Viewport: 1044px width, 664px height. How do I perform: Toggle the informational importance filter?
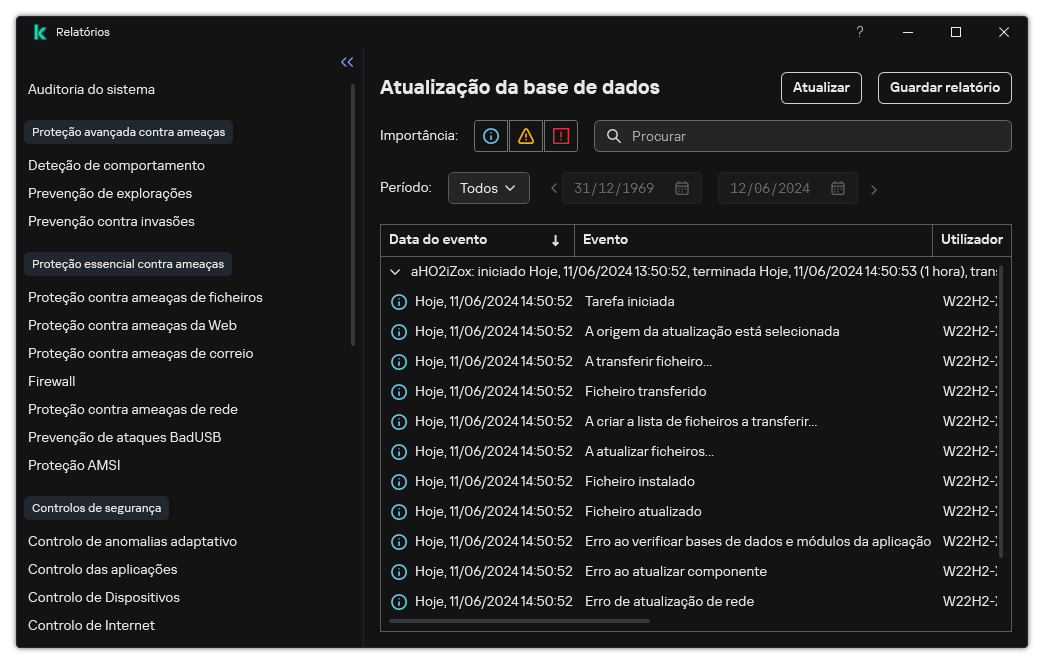pos(490,136)
